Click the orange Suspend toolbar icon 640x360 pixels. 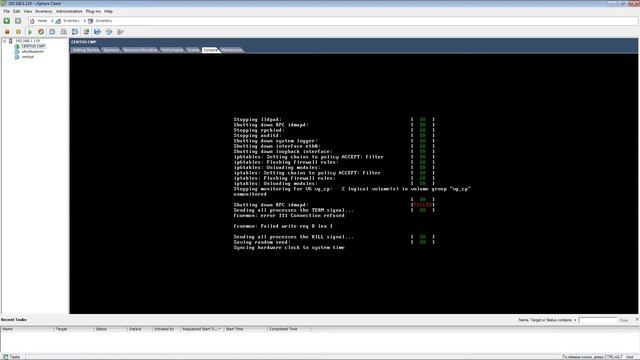coord(18,32)
